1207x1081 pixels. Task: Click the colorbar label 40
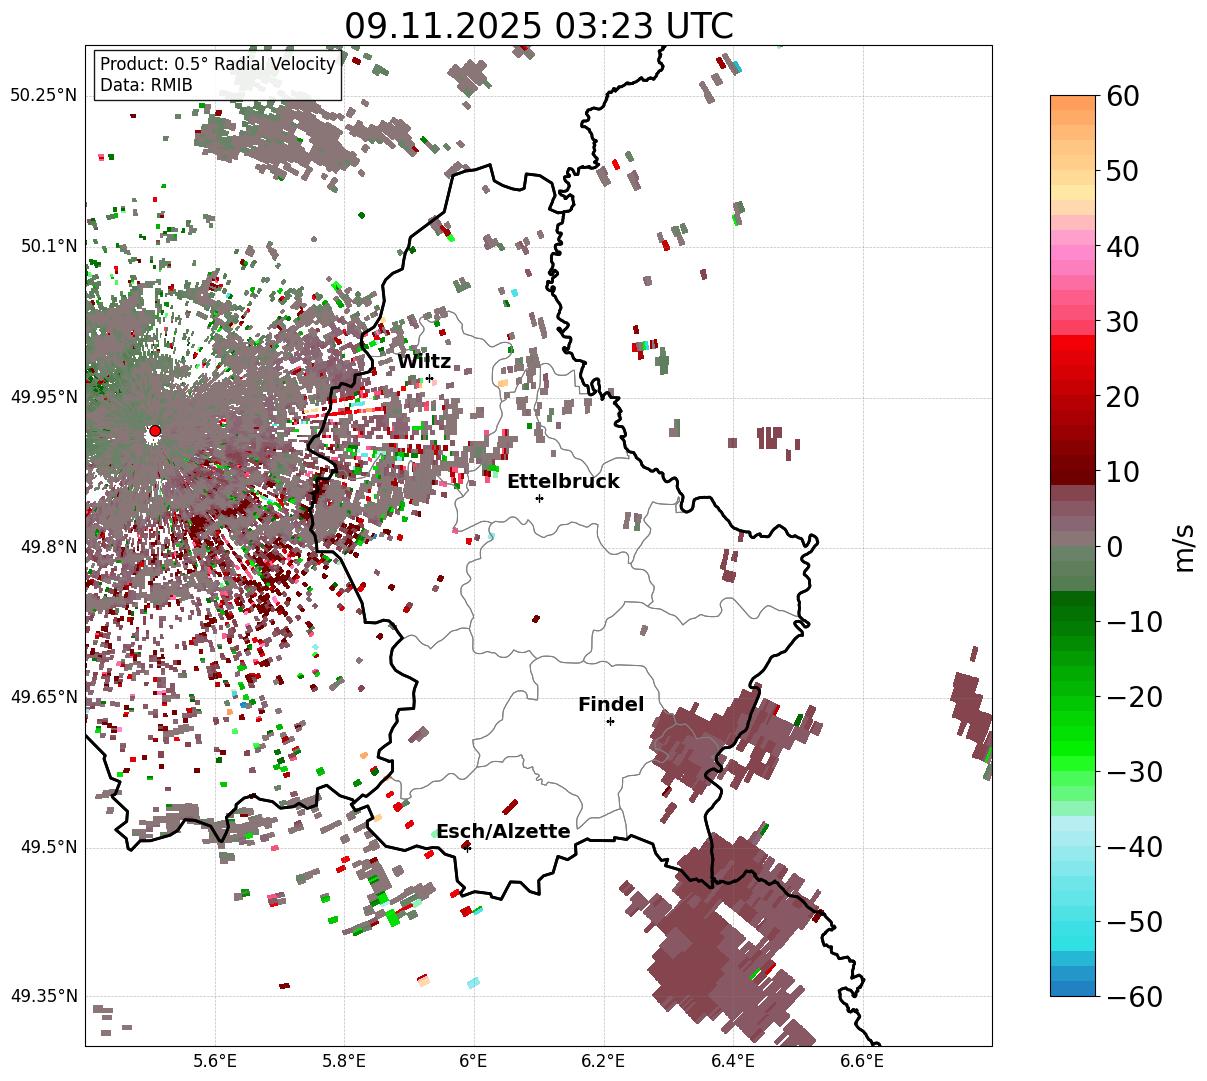(x=1123, y=246)
